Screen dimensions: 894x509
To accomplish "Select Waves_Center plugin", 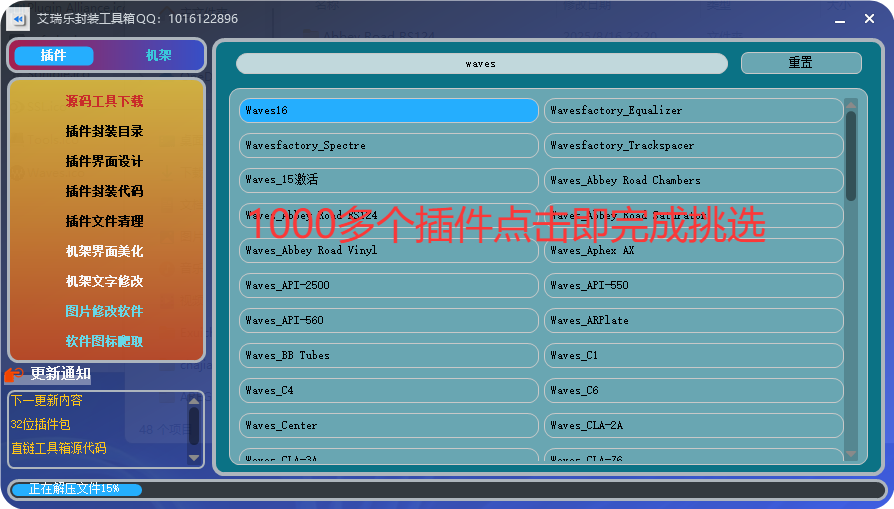I will point(389,425).
